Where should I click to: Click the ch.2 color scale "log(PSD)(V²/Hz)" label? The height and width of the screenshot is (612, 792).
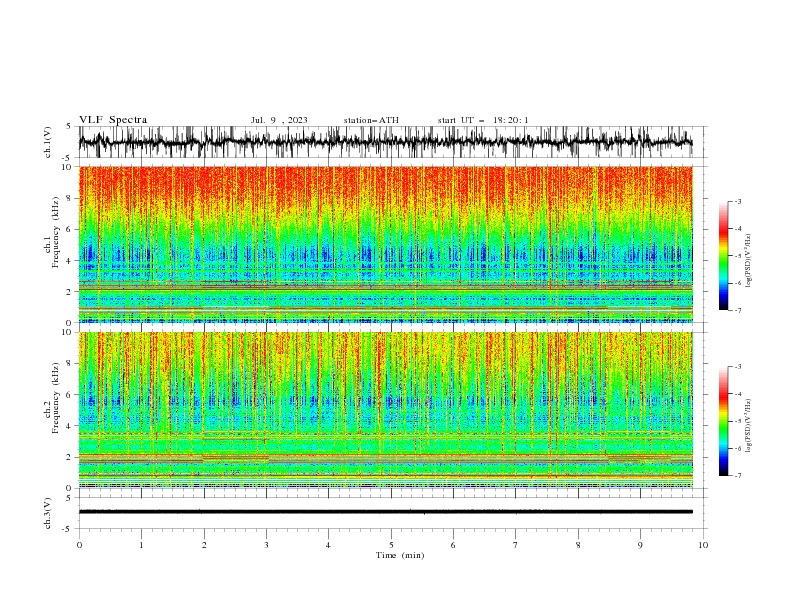coord(749,426)
